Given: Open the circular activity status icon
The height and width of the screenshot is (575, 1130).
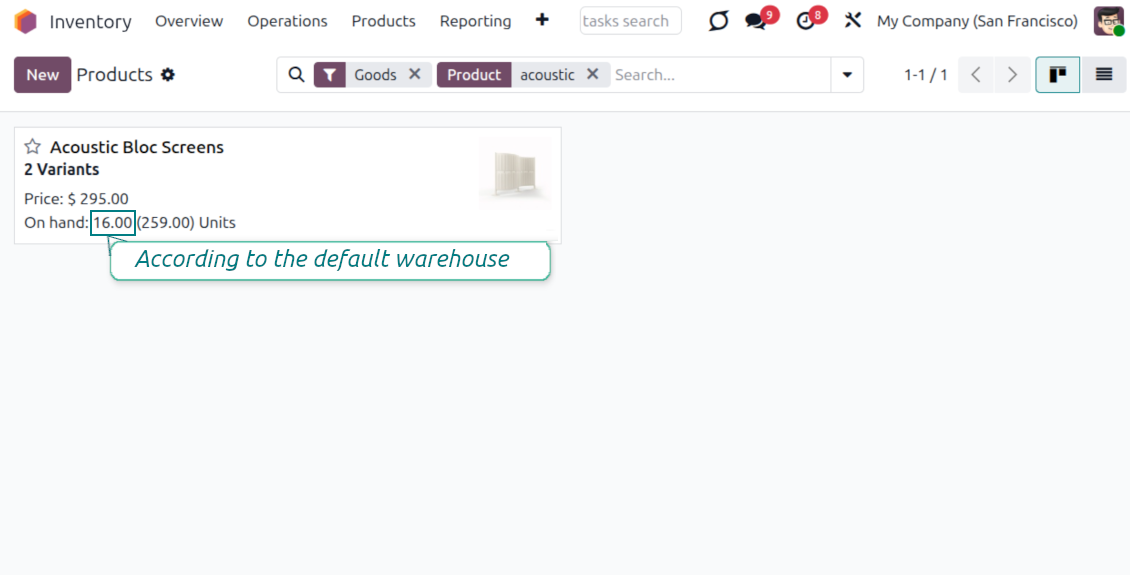Looking at the screenshot, I should pos(719,21).
